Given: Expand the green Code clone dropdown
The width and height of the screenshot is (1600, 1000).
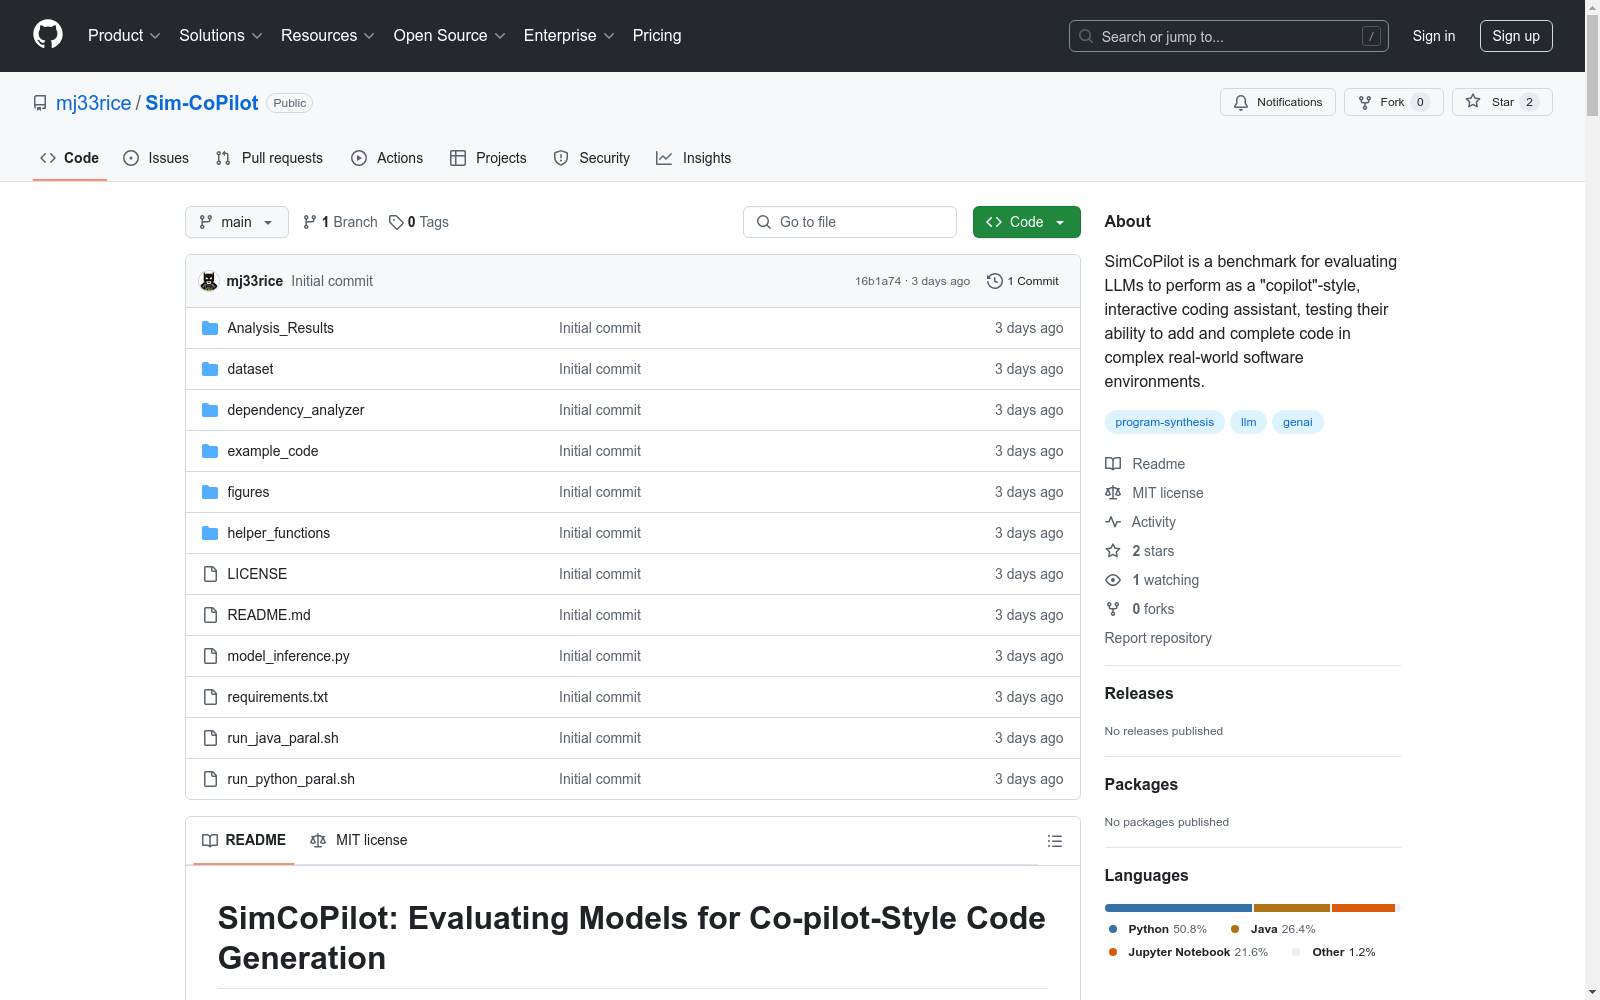Looking at the screenshot, I should click(1027, 222).
